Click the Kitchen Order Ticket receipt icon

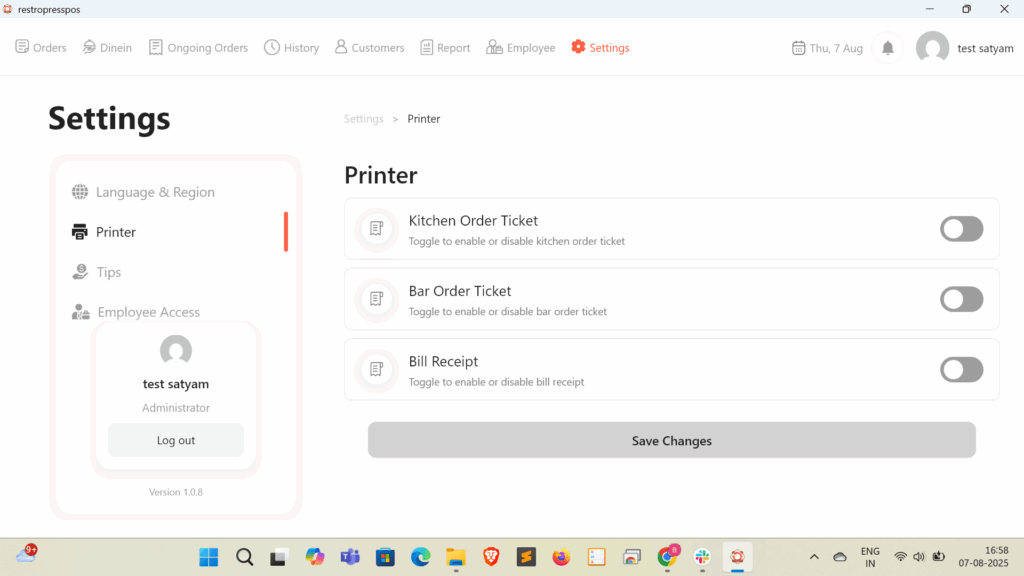pyautogui.click(x=377, y=229)
